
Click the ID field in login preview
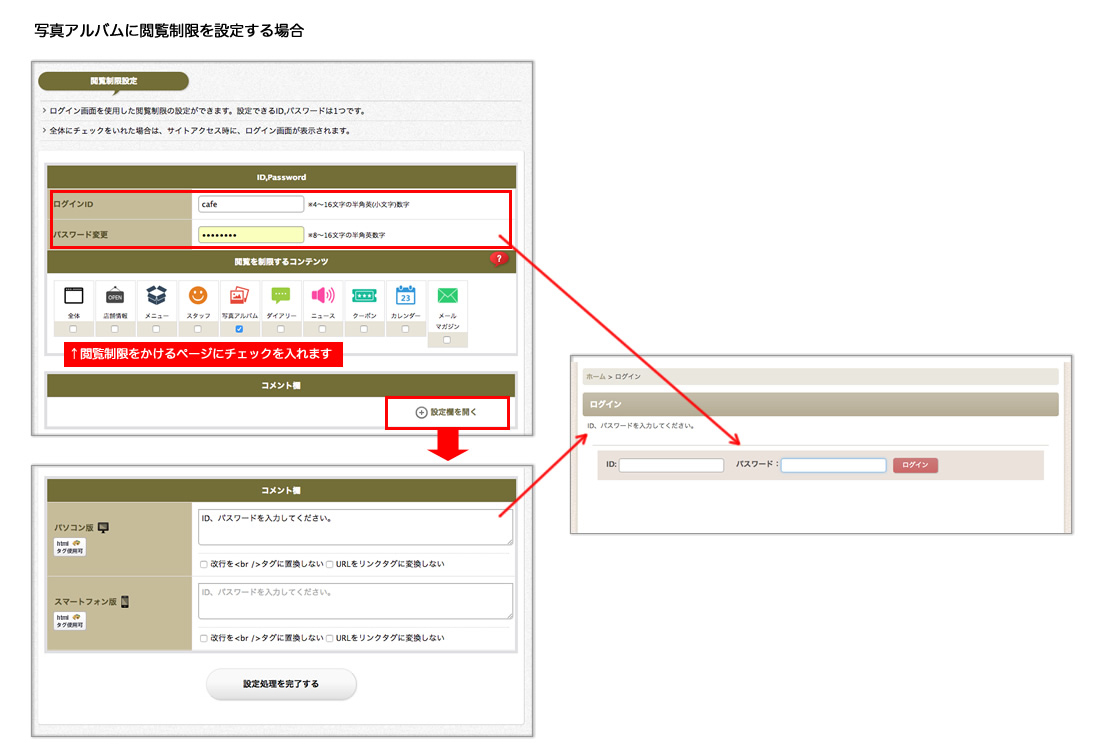pos(671,465)
